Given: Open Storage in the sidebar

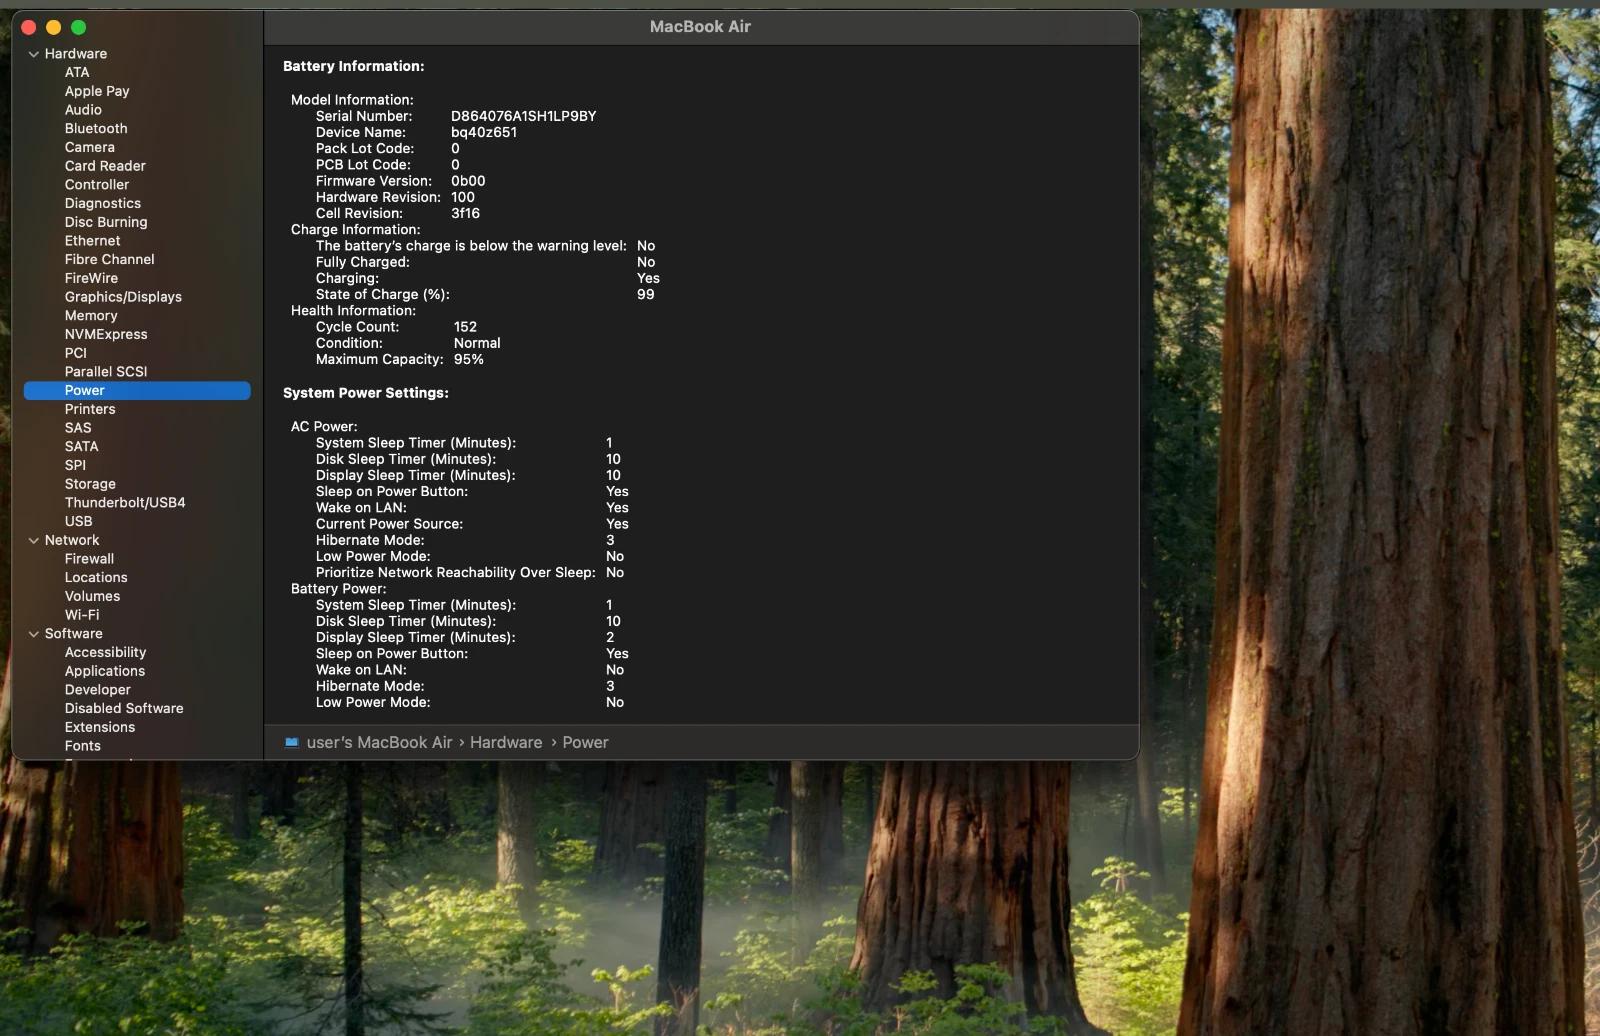Looking at the screenshot, I should (x=90, y=484).
